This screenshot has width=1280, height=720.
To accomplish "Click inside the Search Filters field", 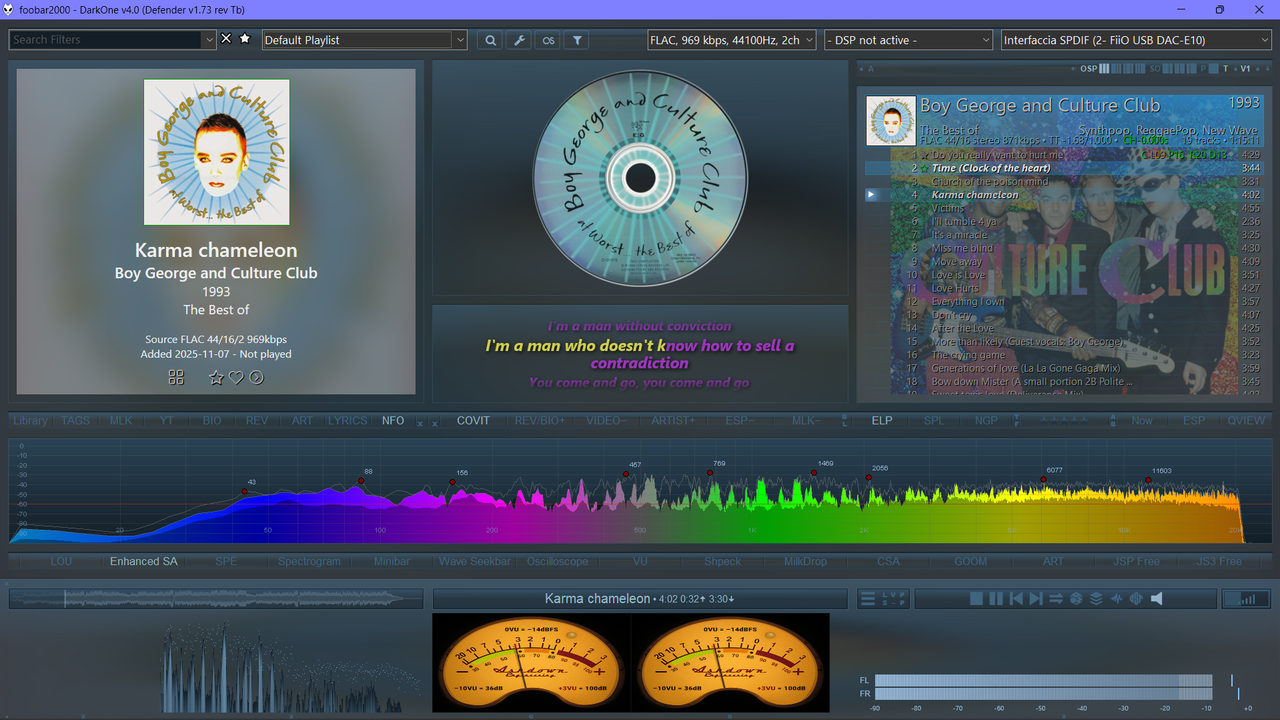I will [105, 40].
